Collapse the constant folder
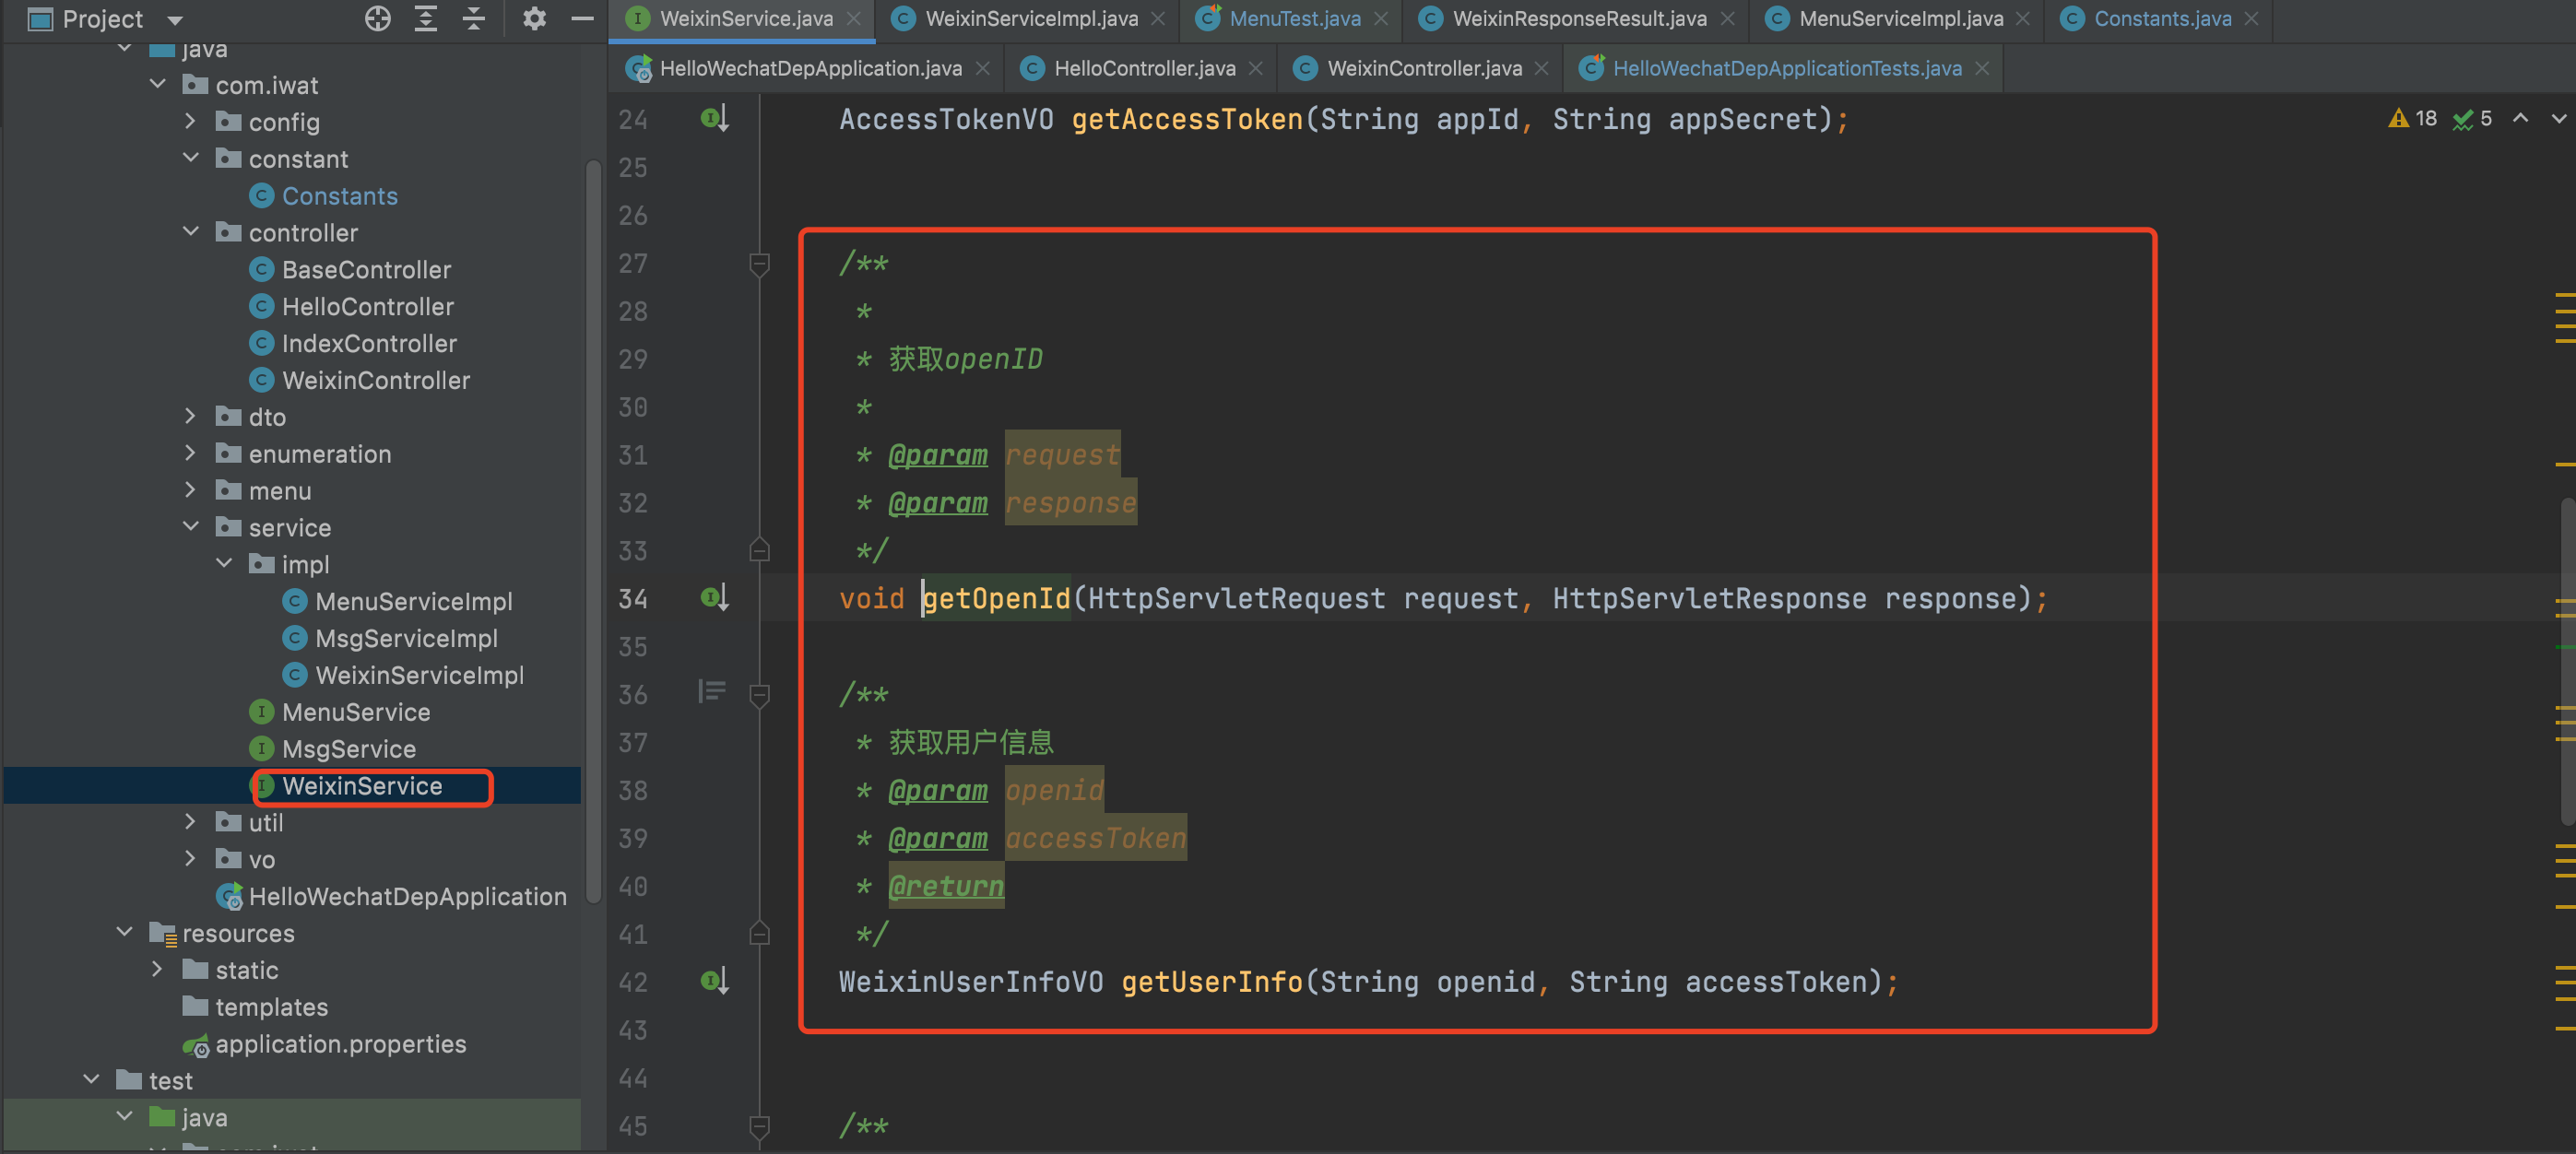The height and width of the screenshot is (1154, 2576). point(191,159)
